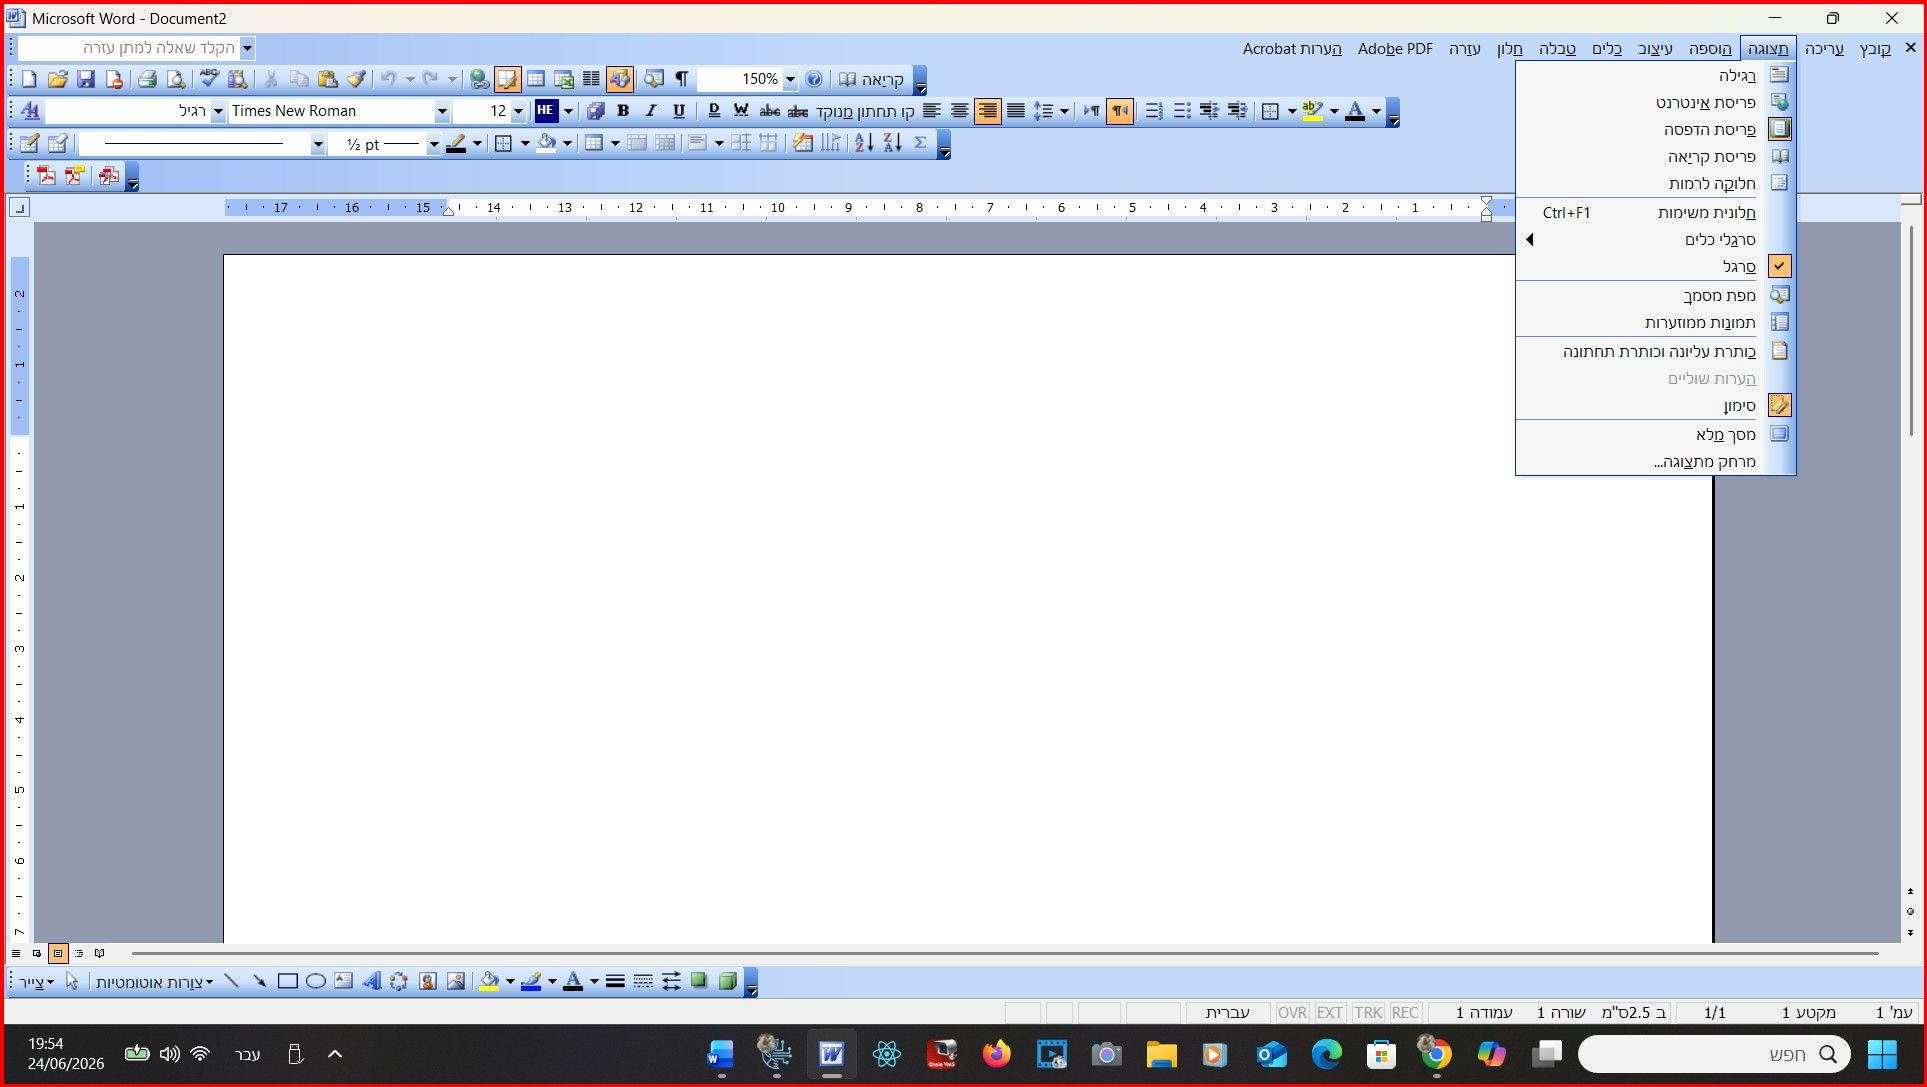Screen dimensions: 1927x1087
Task: Click the help question input field
Action: (128, 47)
